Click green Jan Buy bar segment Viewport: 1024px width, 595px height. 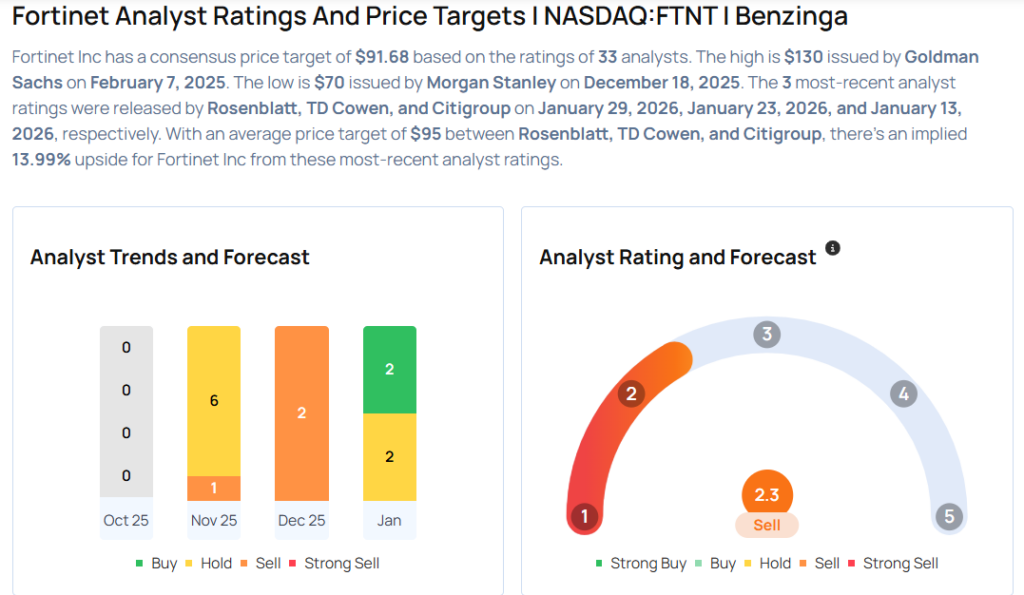pyautogui.click(x=389, y=369)
